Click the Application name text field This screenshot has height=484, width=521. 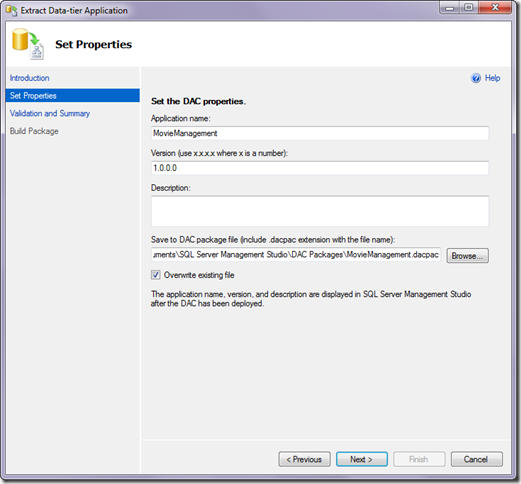(320, 133)
